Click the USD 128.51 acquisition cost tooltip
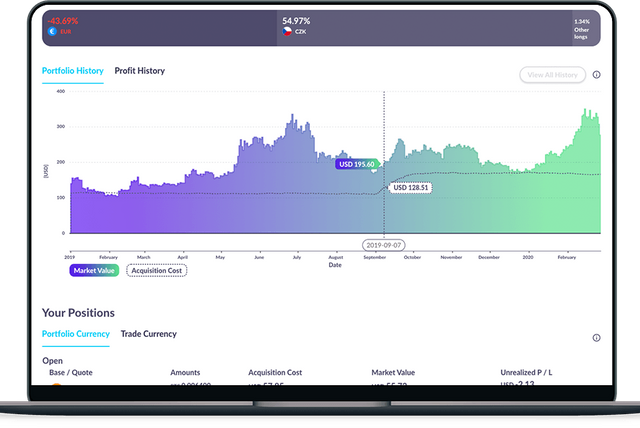Screen dimensions: 640x428 click(411, 188)
